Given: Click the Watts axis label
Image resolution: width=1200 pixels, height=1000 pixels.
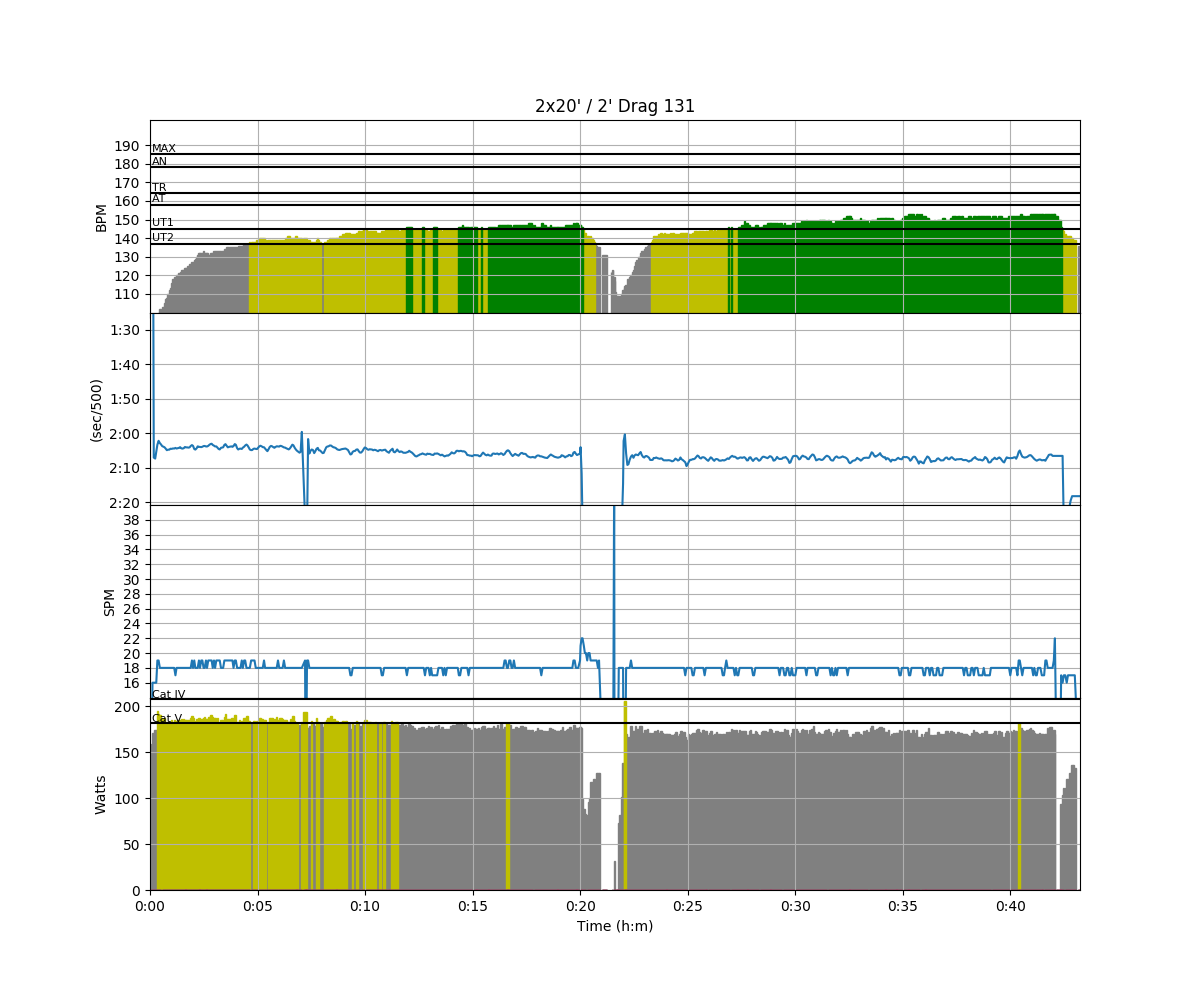Looking at the screenshot, I should coord(101,794).
